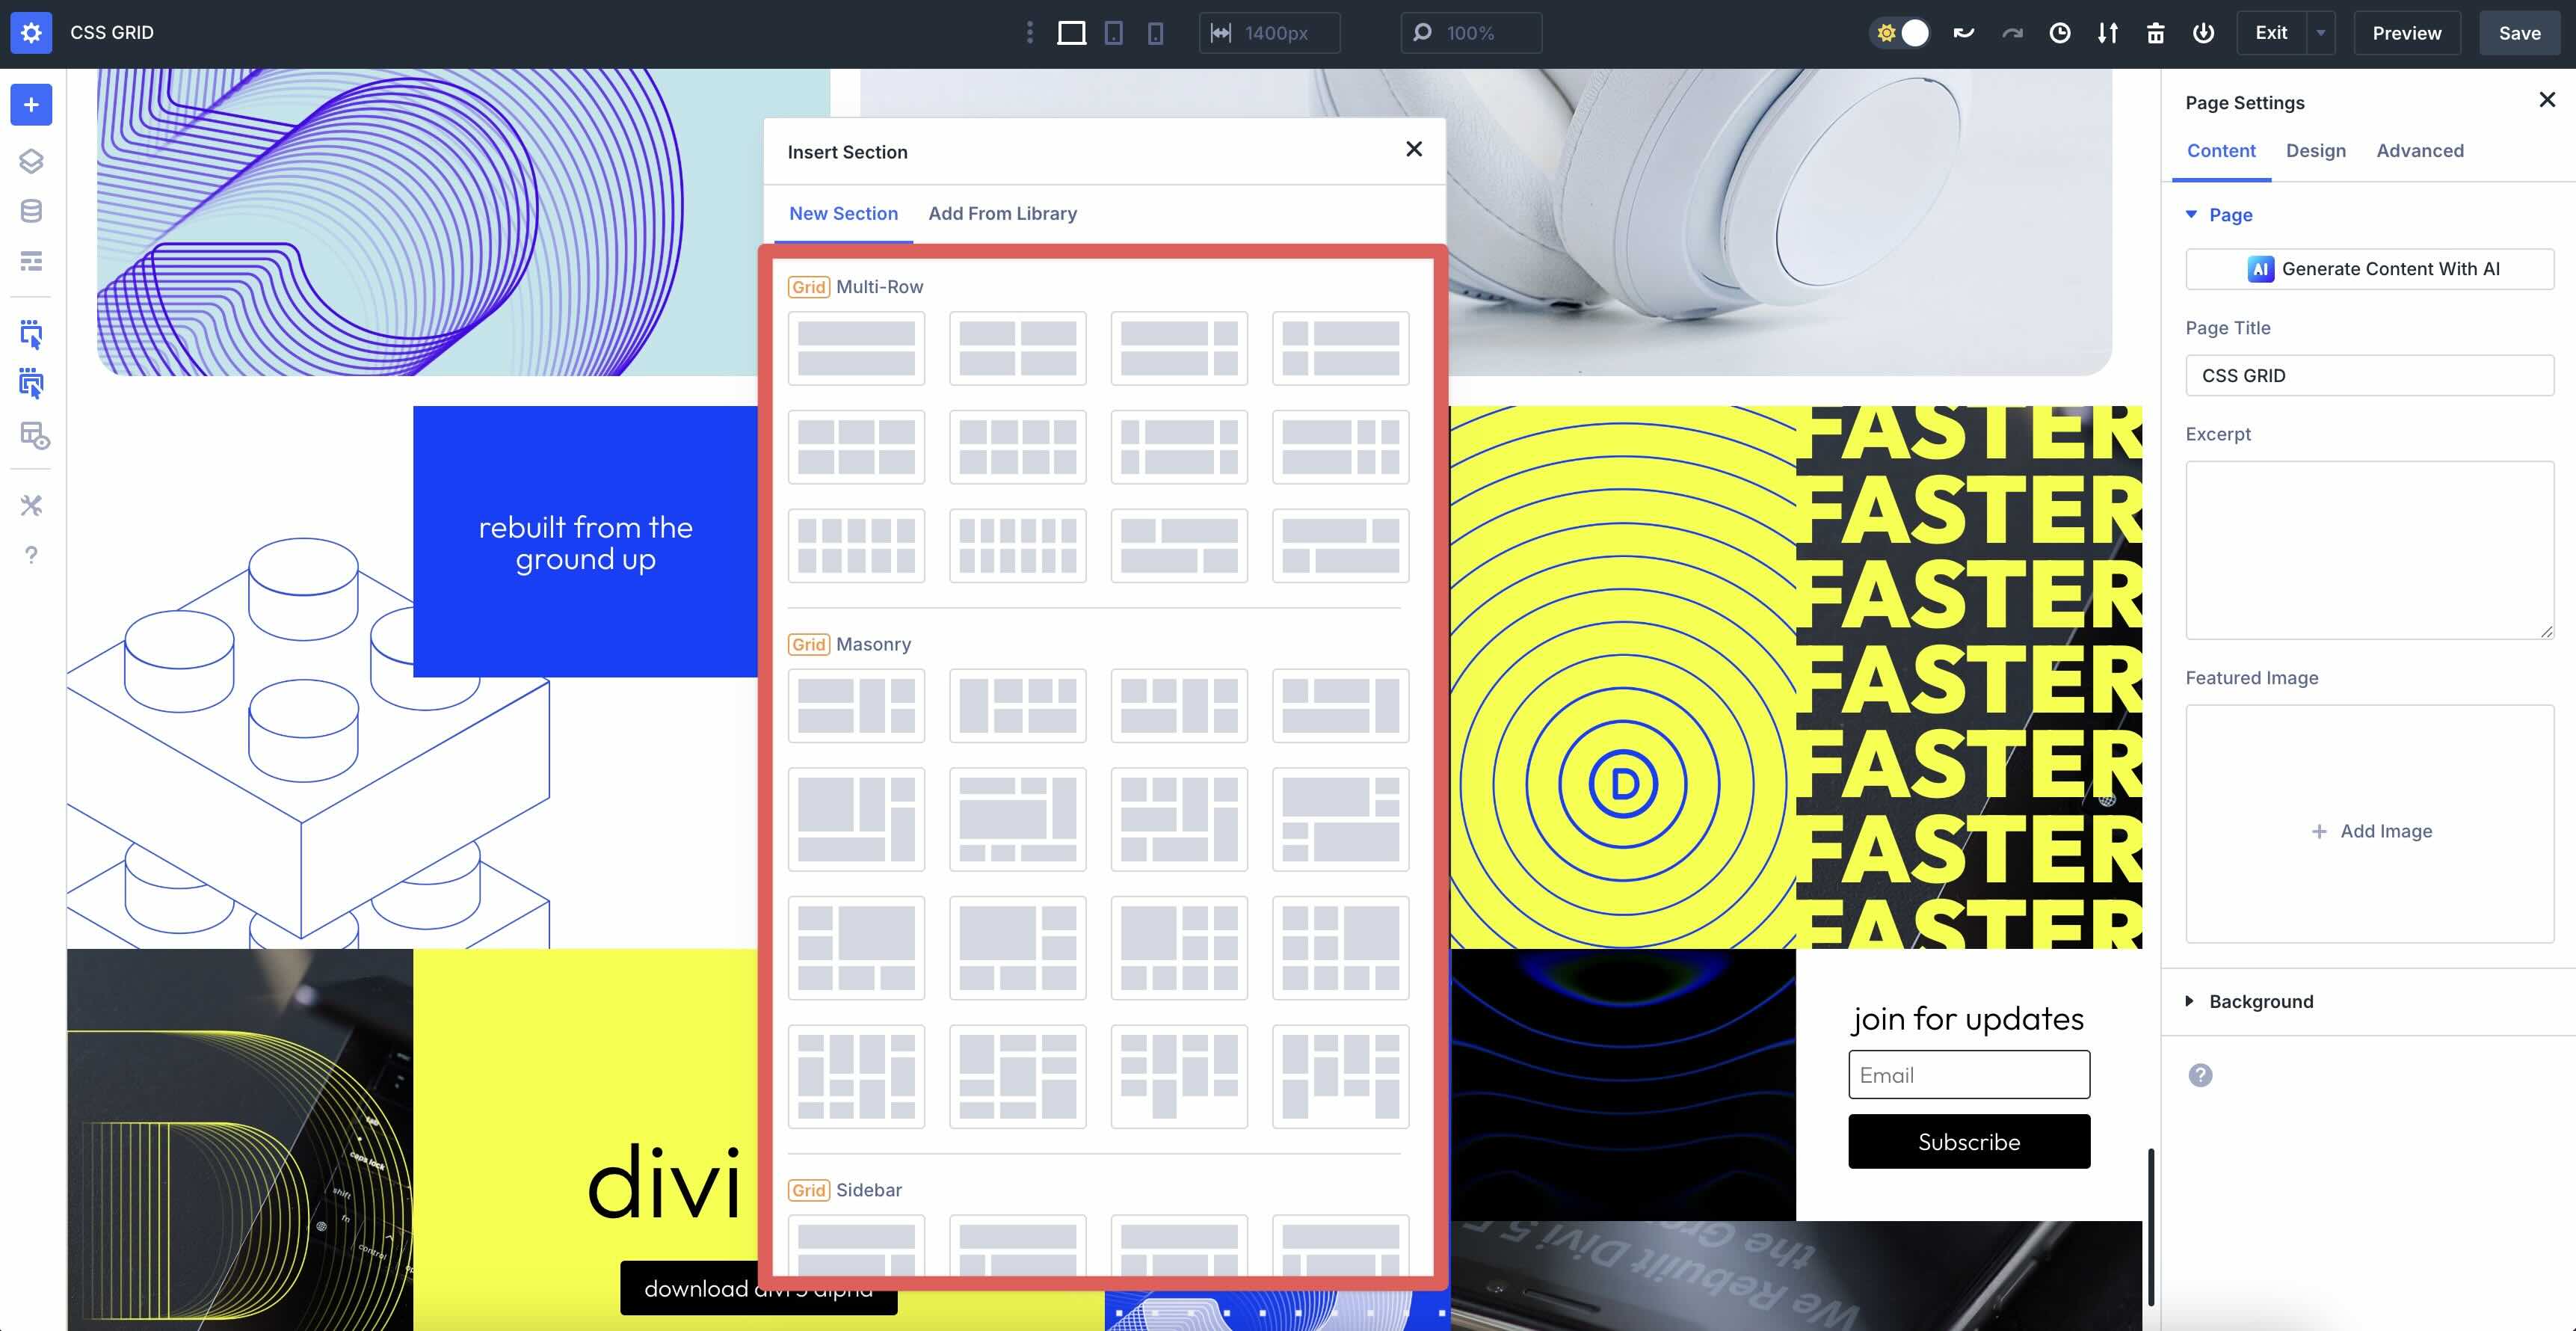Image resolution: width=2576 pixels, height=1331 pixels.
Task: Click the undo icon in the toolbar
Action: (1963, 33)
